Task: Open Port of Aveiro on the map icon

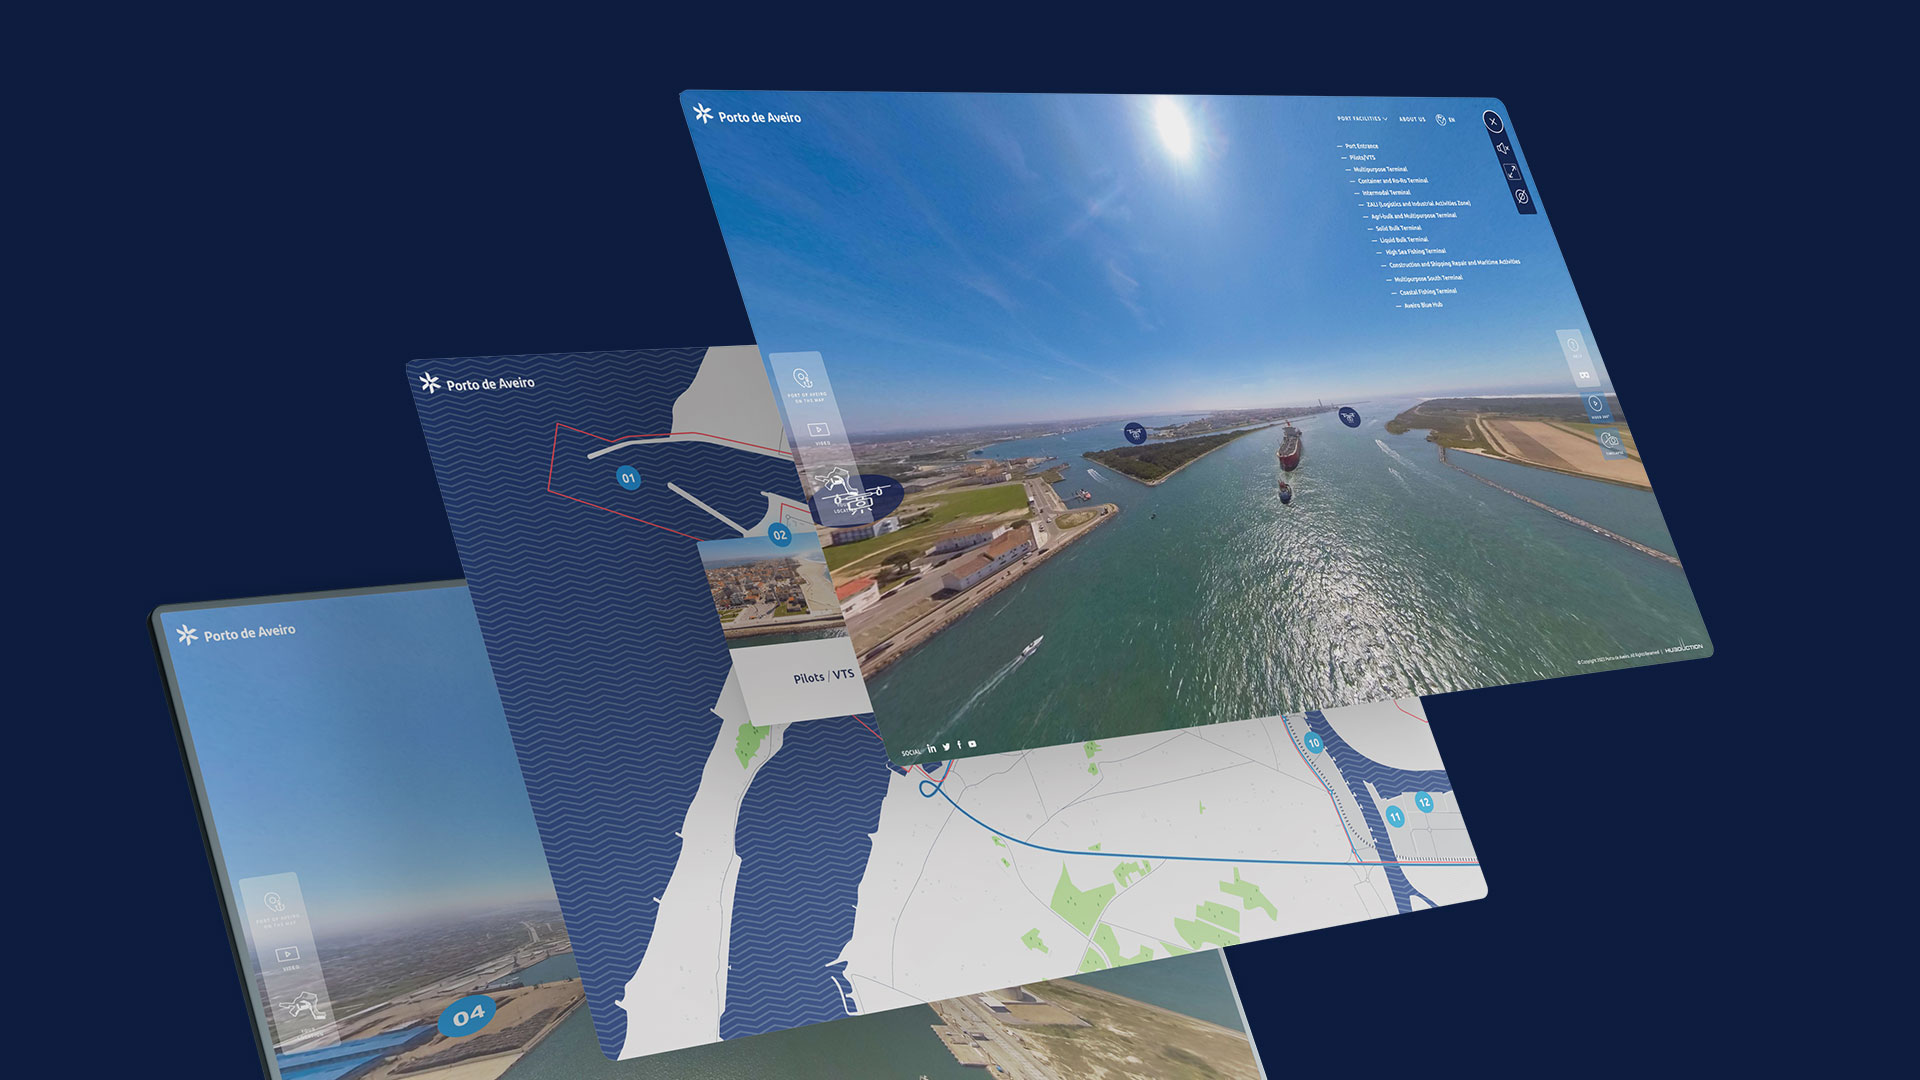Action: tap(802, 378)
